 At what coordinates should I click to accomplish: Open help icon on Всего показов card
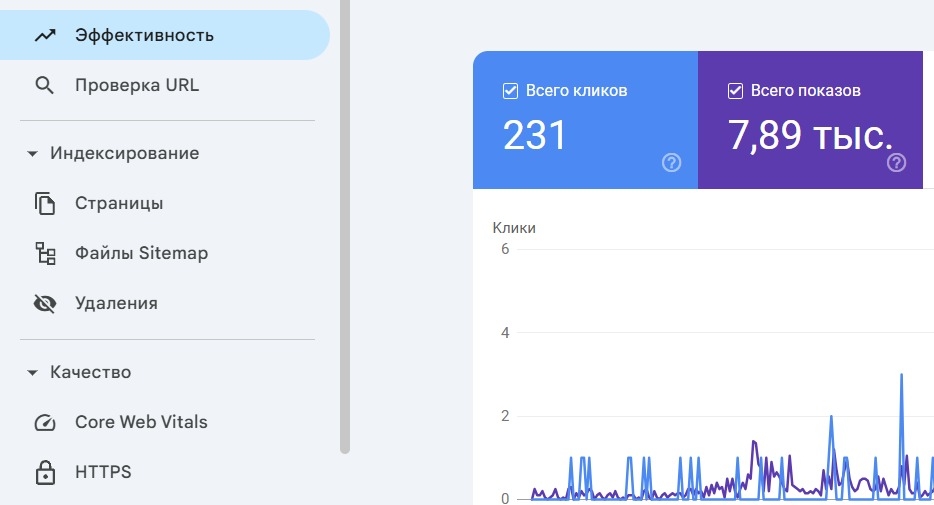pos(897,163)
